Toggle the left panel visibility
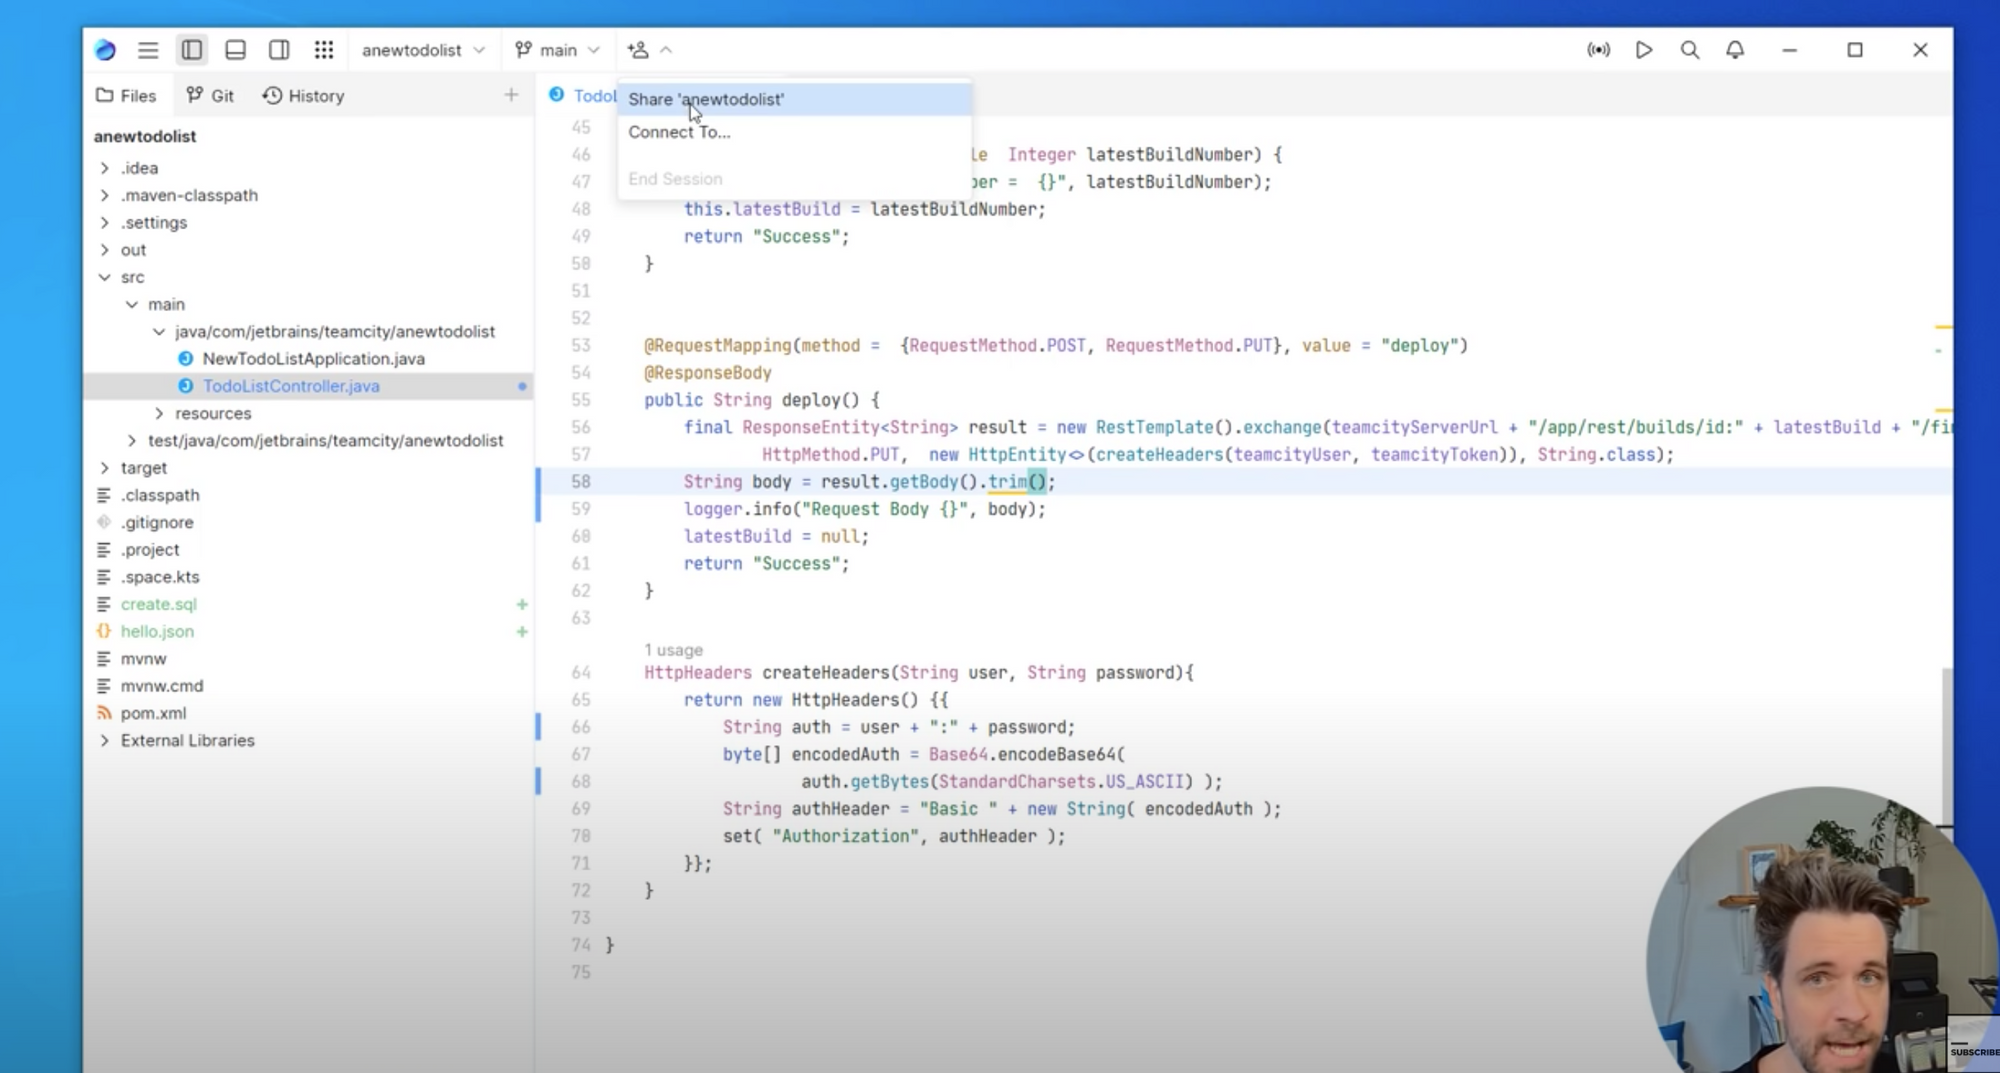The image size is (2000, 1073). pos(192,50)
